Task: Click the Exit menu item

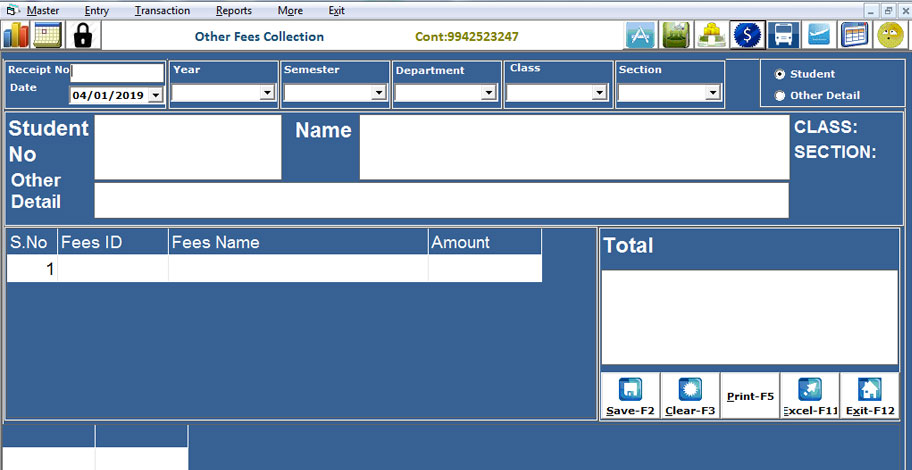Action: pyautogui.click(x=336, y=10)
